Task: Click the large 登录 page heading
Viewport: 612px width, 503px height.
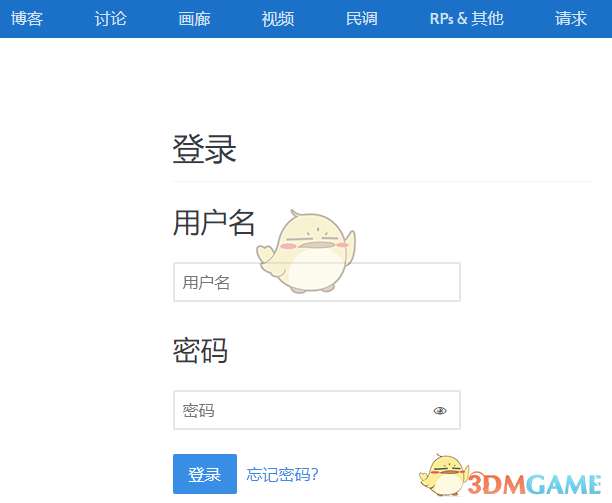Action: (204, 149)
